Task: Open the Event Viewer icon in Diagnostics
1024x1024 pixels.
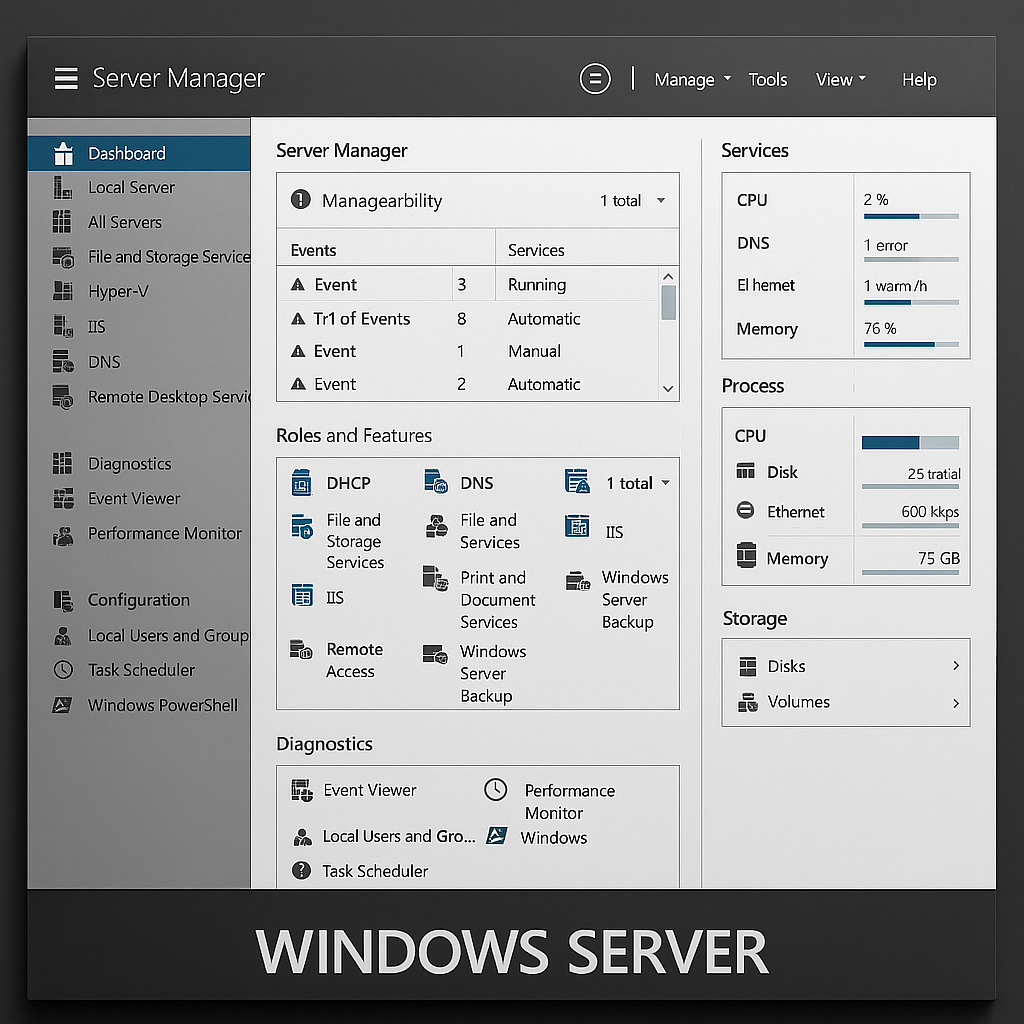Action: point(302,790)
